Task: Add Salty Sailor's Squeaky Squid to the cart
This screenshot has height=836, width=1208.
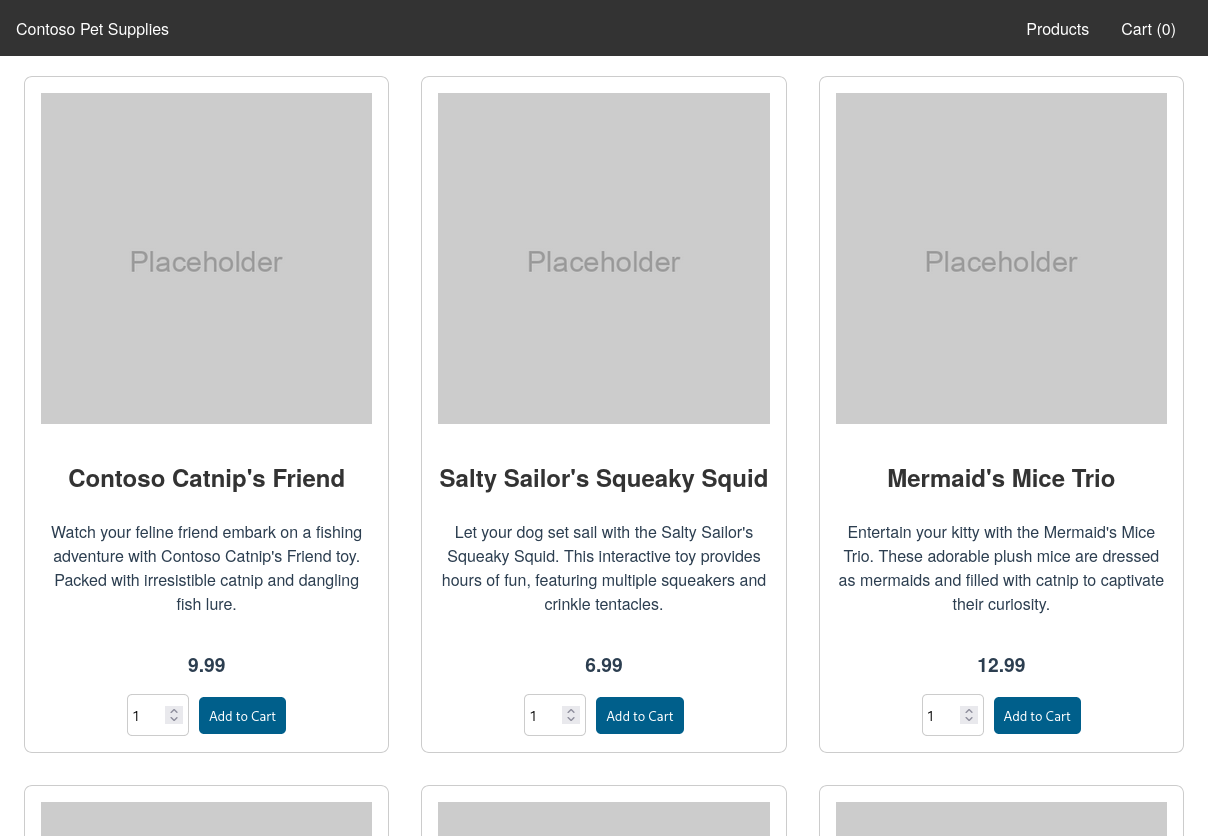Action: tap(639, 715)
